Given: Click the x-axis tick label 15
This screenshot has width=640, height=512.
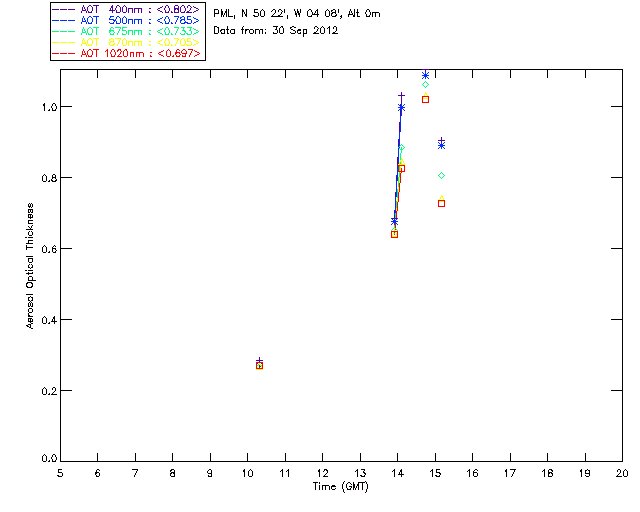Looking at the screenshot, I should [x=435, y=473].
